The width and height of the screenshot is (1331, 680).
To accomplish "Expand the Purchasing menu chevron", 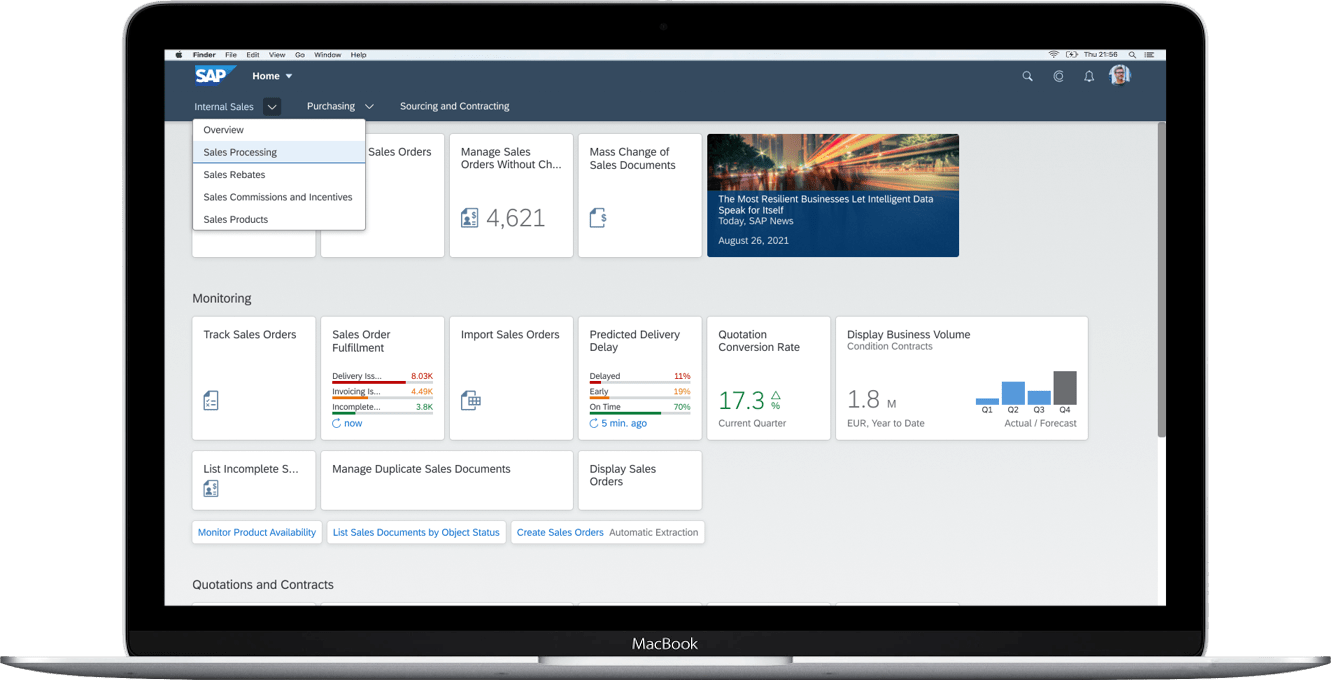I will point(369,107).
